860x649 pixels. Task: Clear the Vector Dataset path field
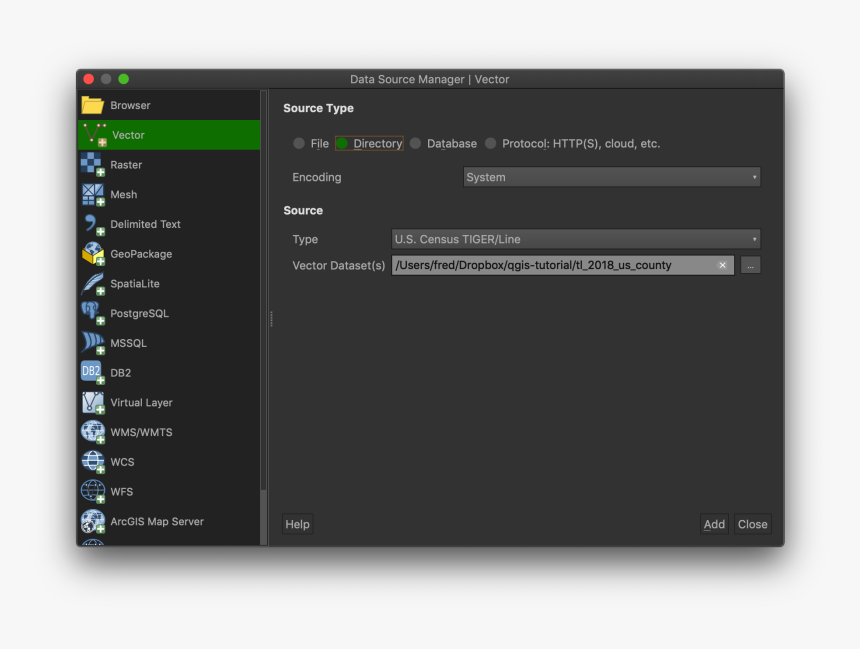(722, 265)
